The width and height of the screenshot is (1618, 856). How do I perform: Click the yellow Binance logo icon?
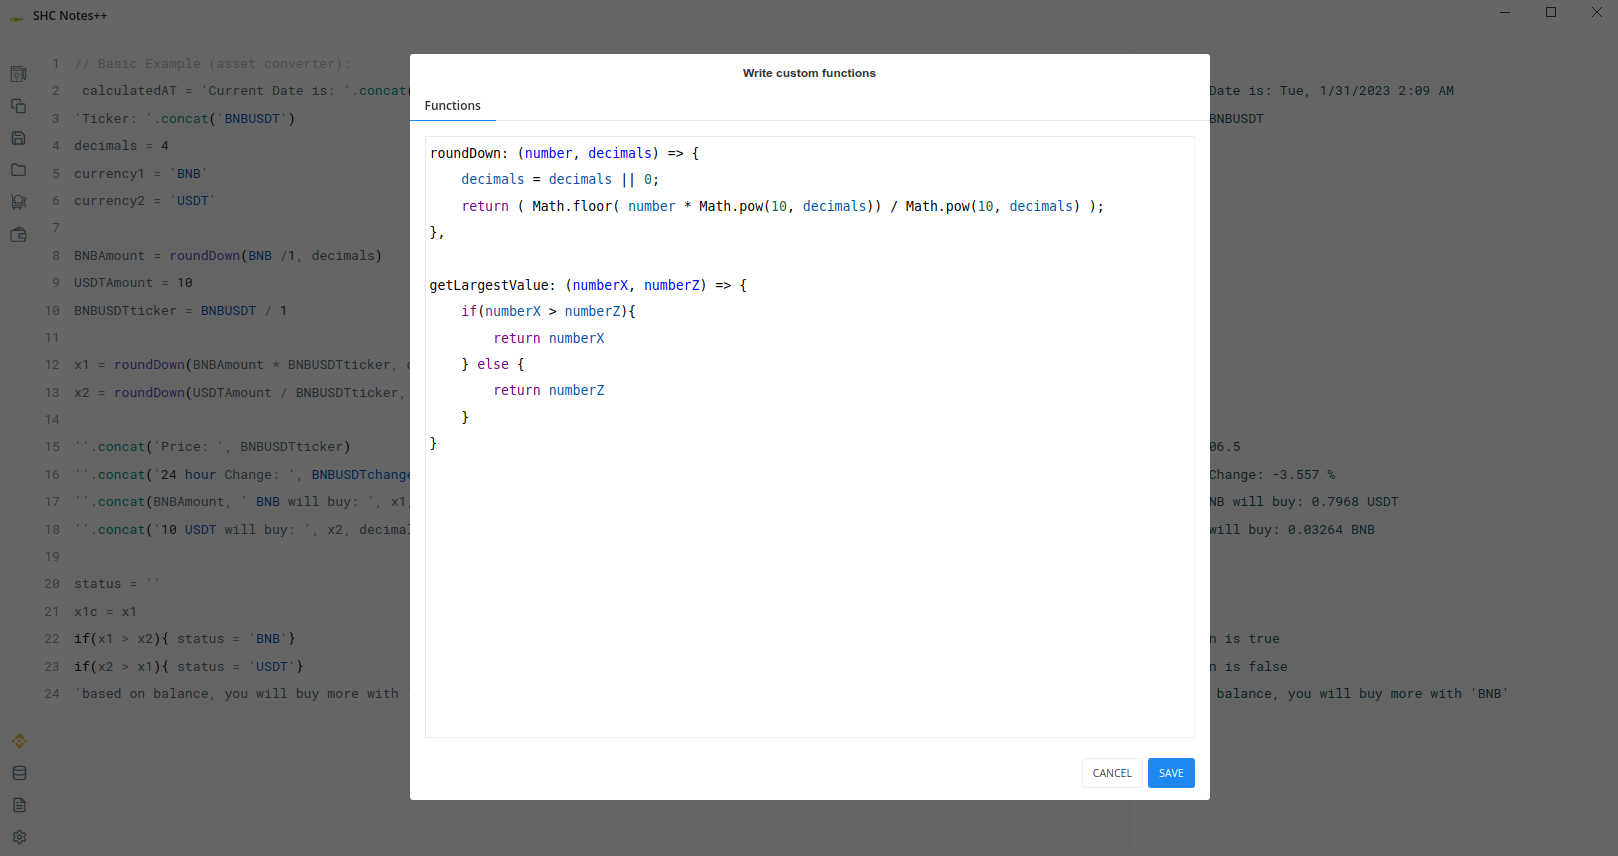[x=19, y=741]
